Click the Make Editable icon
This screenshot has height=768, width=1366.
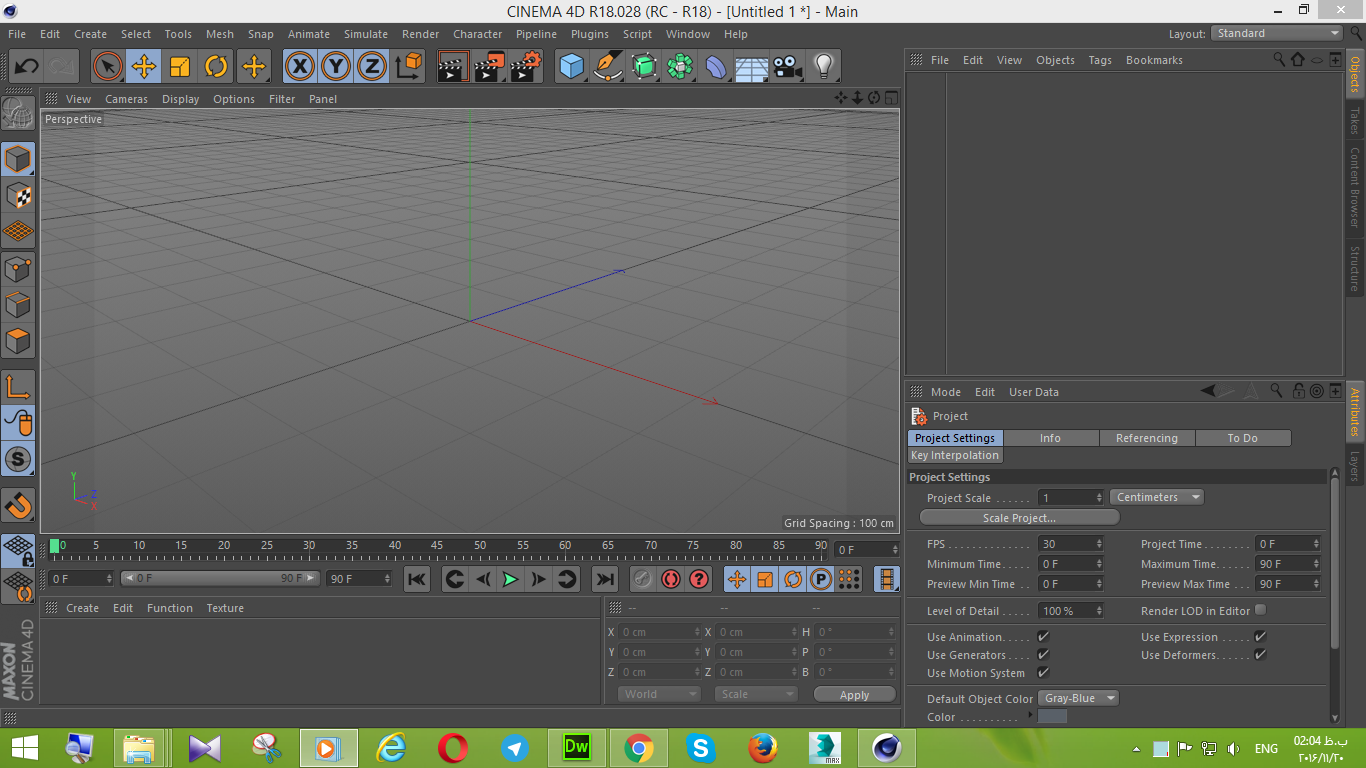(18, 113)
